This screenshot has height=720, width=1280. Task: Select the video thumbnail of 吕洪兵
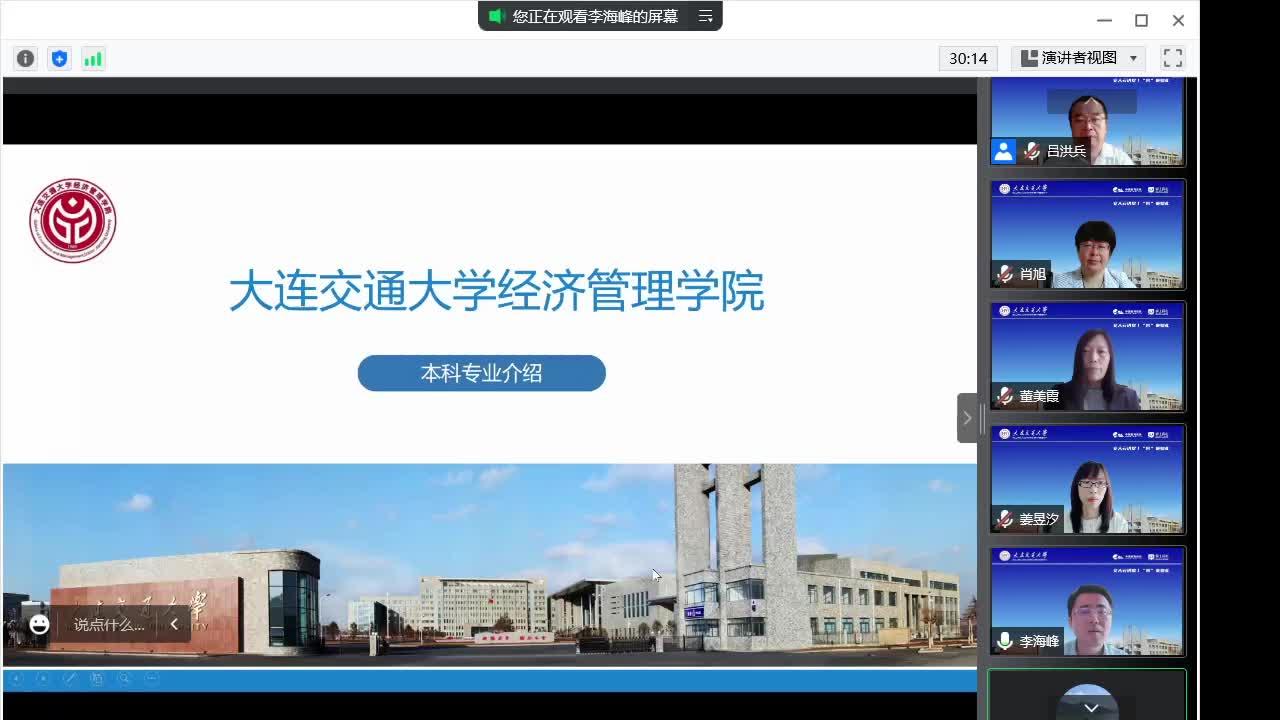pyautogui.click(x=1087, y=121)
